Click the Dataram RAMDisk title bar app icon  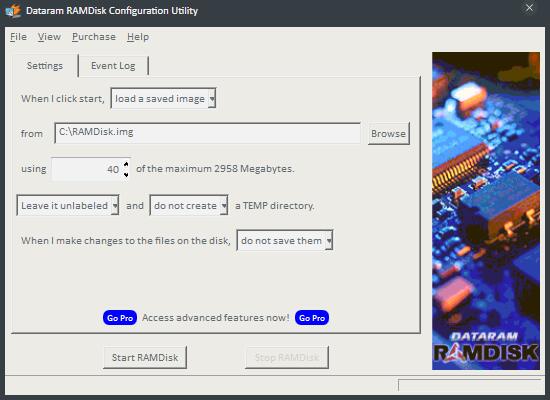tap(13, 10)
